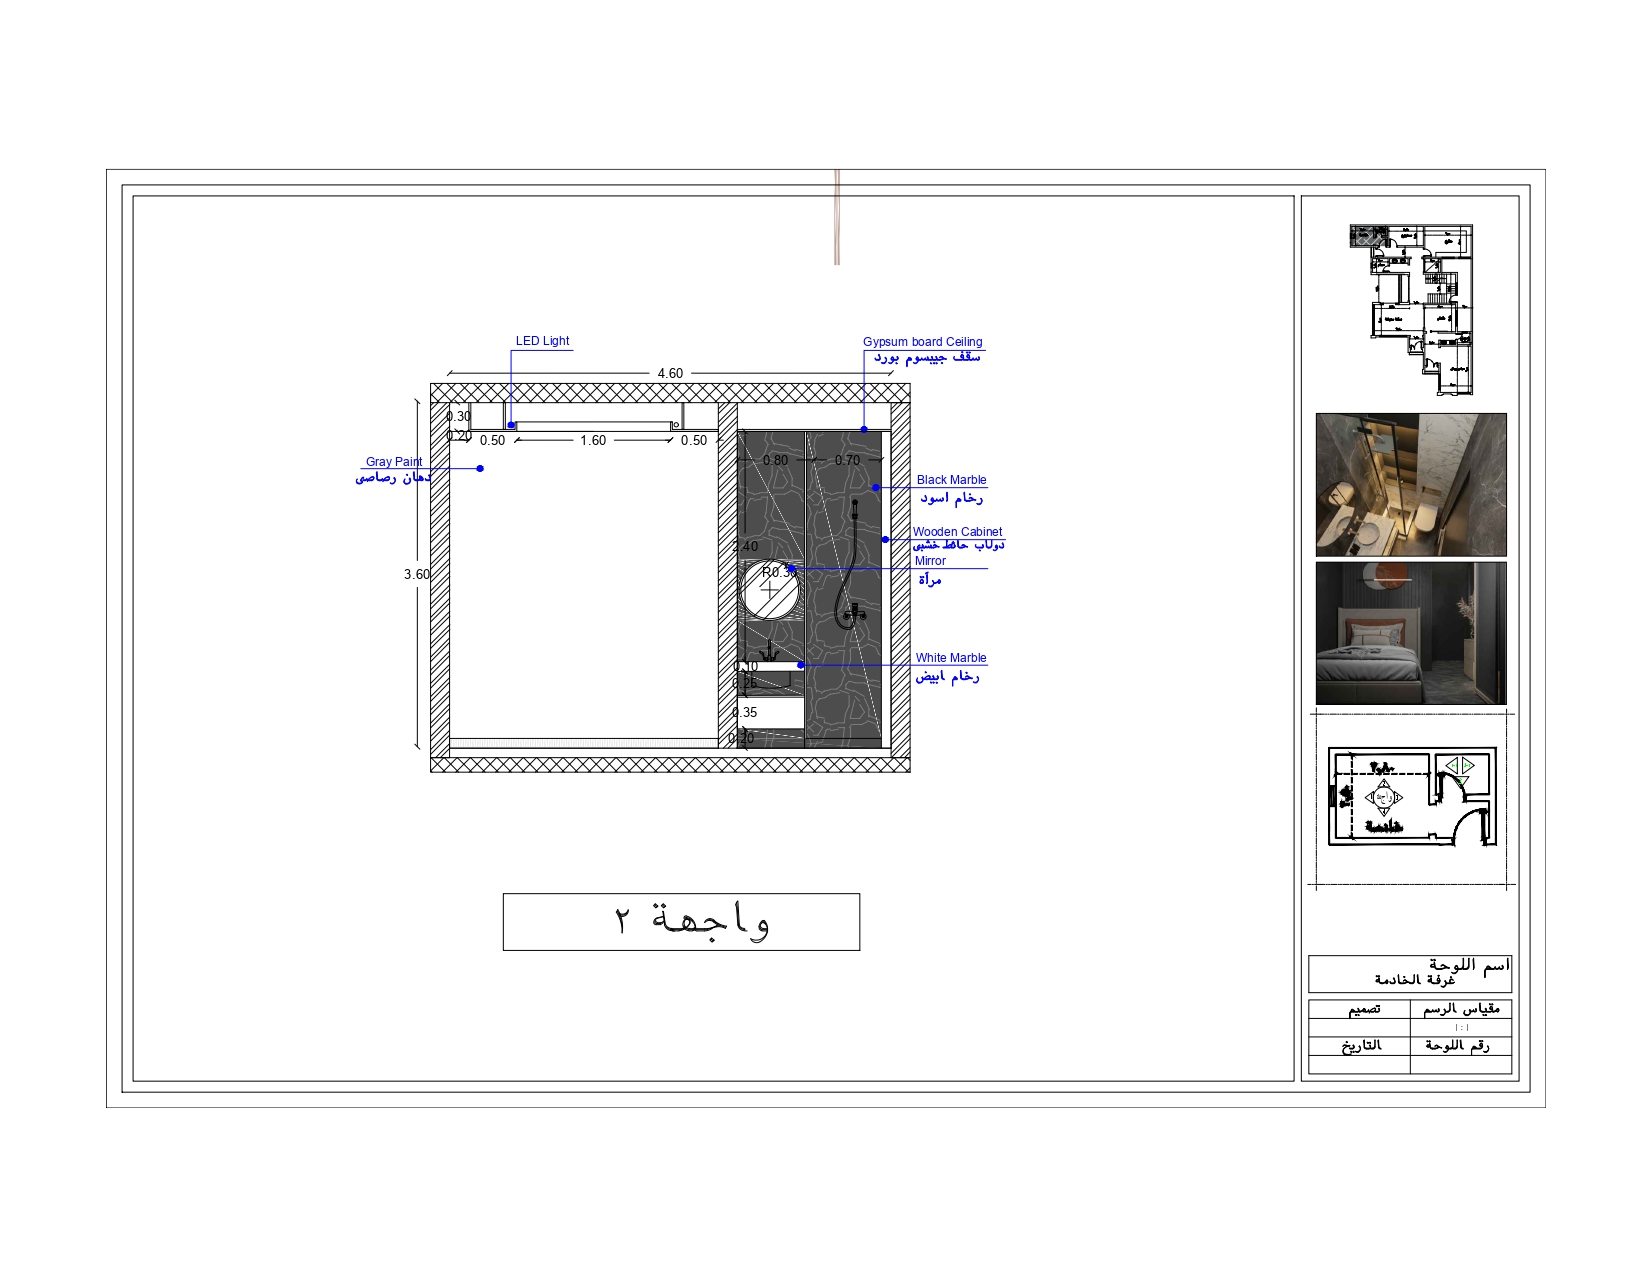Click the bathroom interior render thumbnail

pyautogui.click(x=1410, y=482)
